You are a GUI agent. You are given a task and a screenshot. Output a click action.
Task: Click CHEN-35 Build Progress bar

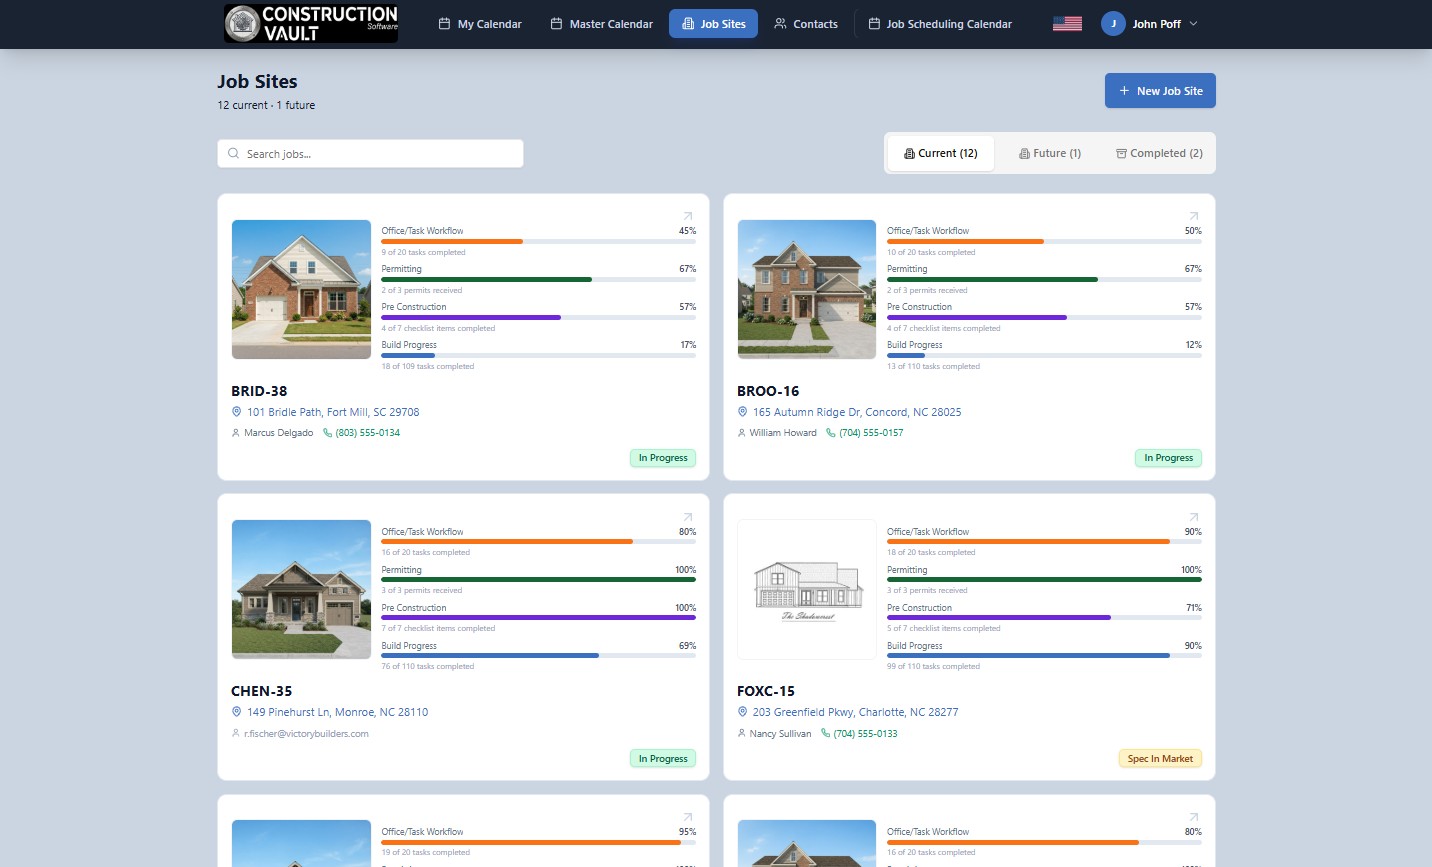[538, 656]
